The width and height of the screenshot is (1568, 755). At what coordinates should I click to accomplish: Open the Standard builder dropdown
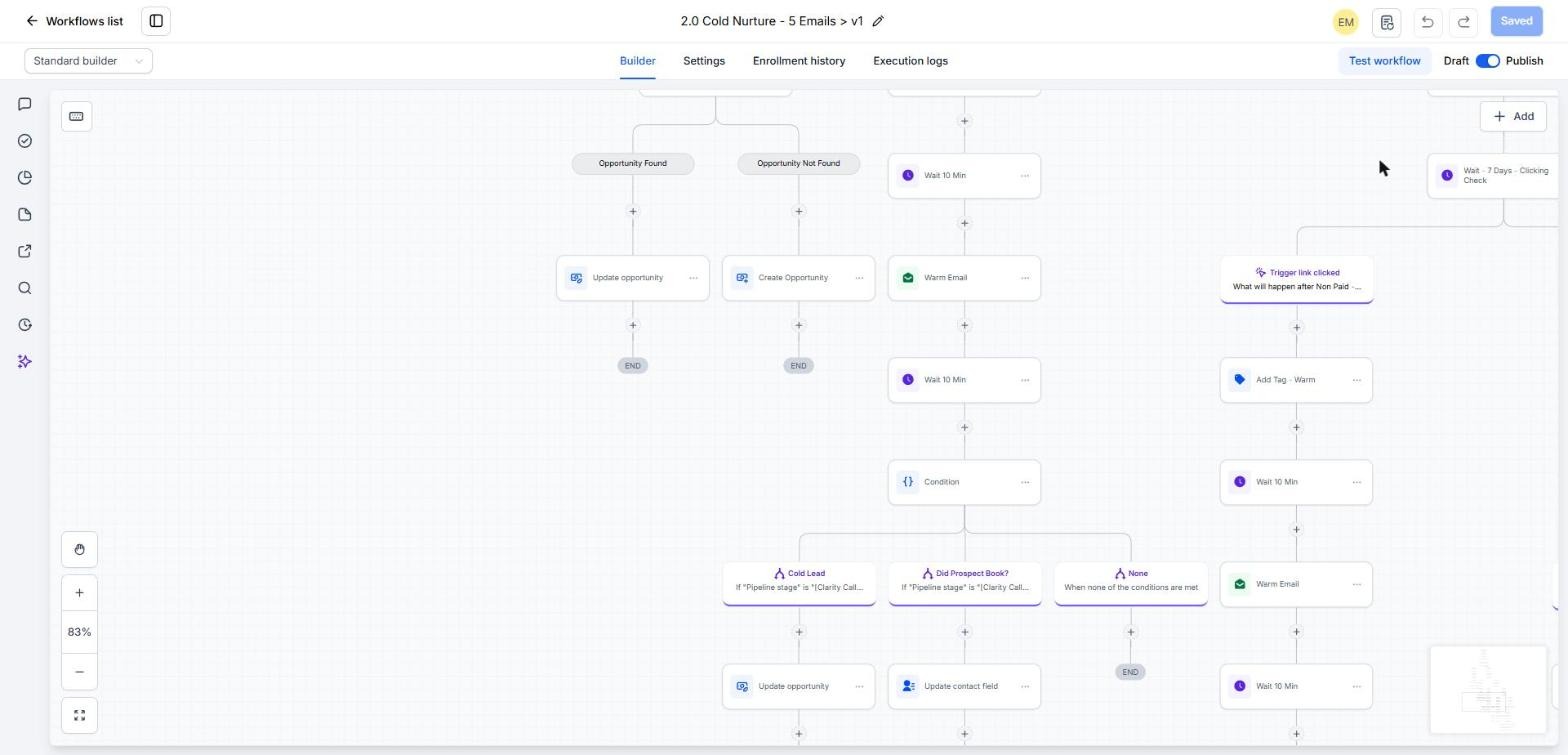88,61
